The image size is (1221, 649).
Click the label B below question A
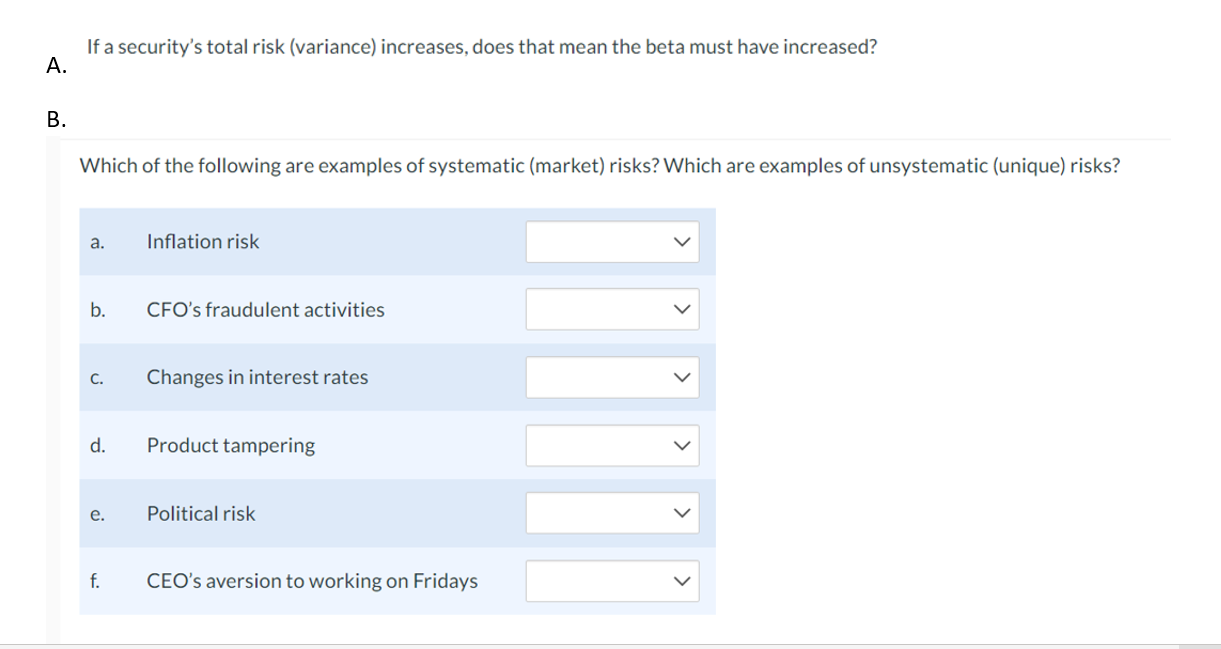coord(55,118)
